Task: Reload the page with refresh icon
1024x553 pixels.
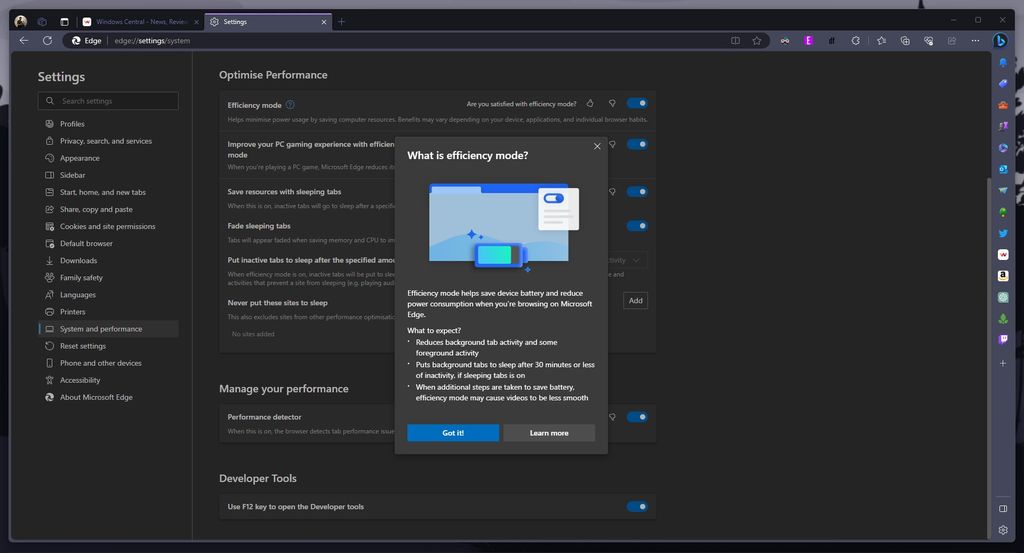Action: [x=47, y=40]
